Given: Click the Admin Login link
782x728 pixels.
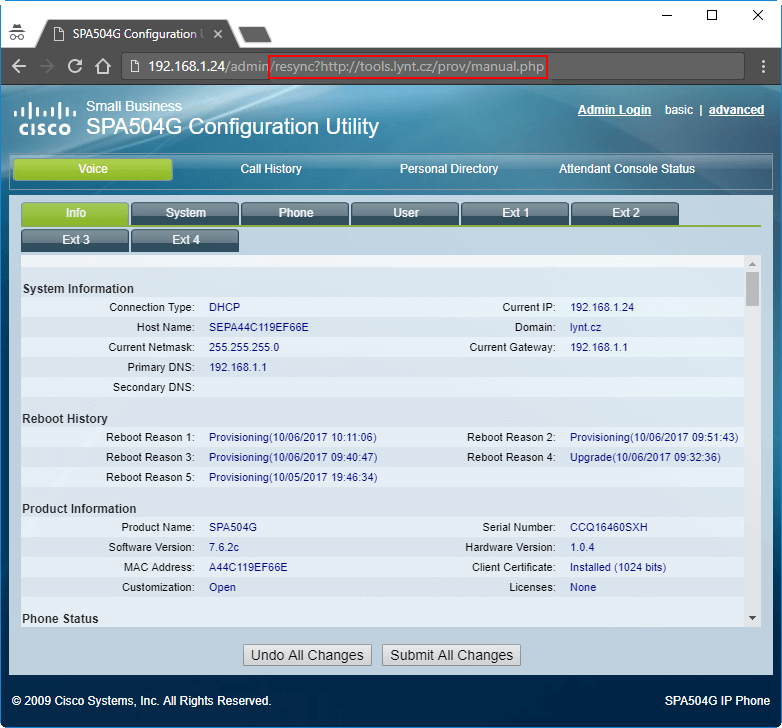Looking at the screenshot, I should pyautogui.click(x=614, y=110).
